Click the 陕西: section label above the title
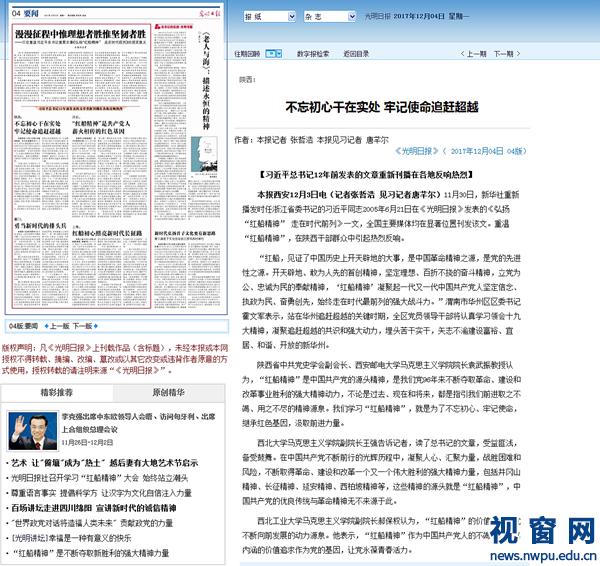600x566 pixels. [x=248, y=80]
